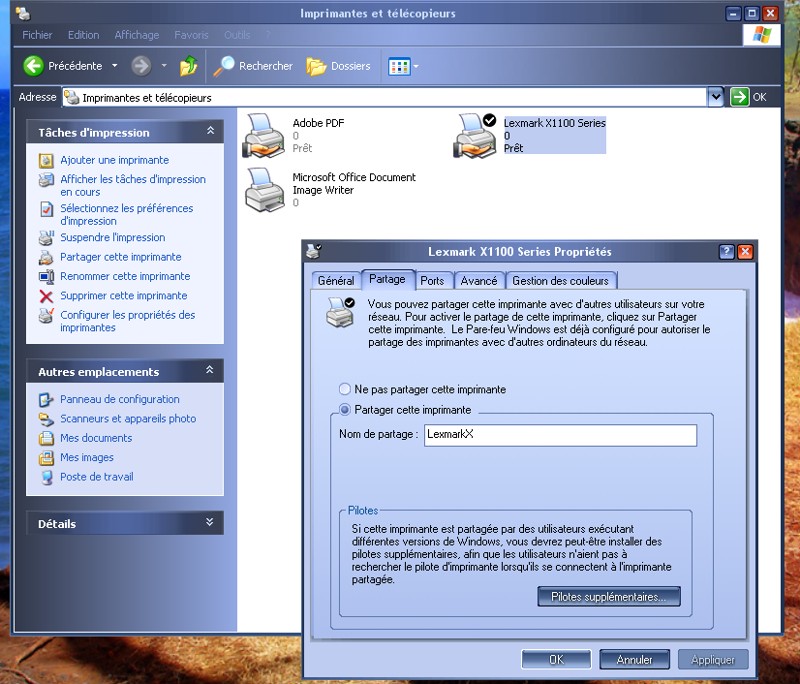Image resolution: width=800 pixels, height=684 pixels.
Task: Open the address bar dropdown arrow
Action: point(715,97)
